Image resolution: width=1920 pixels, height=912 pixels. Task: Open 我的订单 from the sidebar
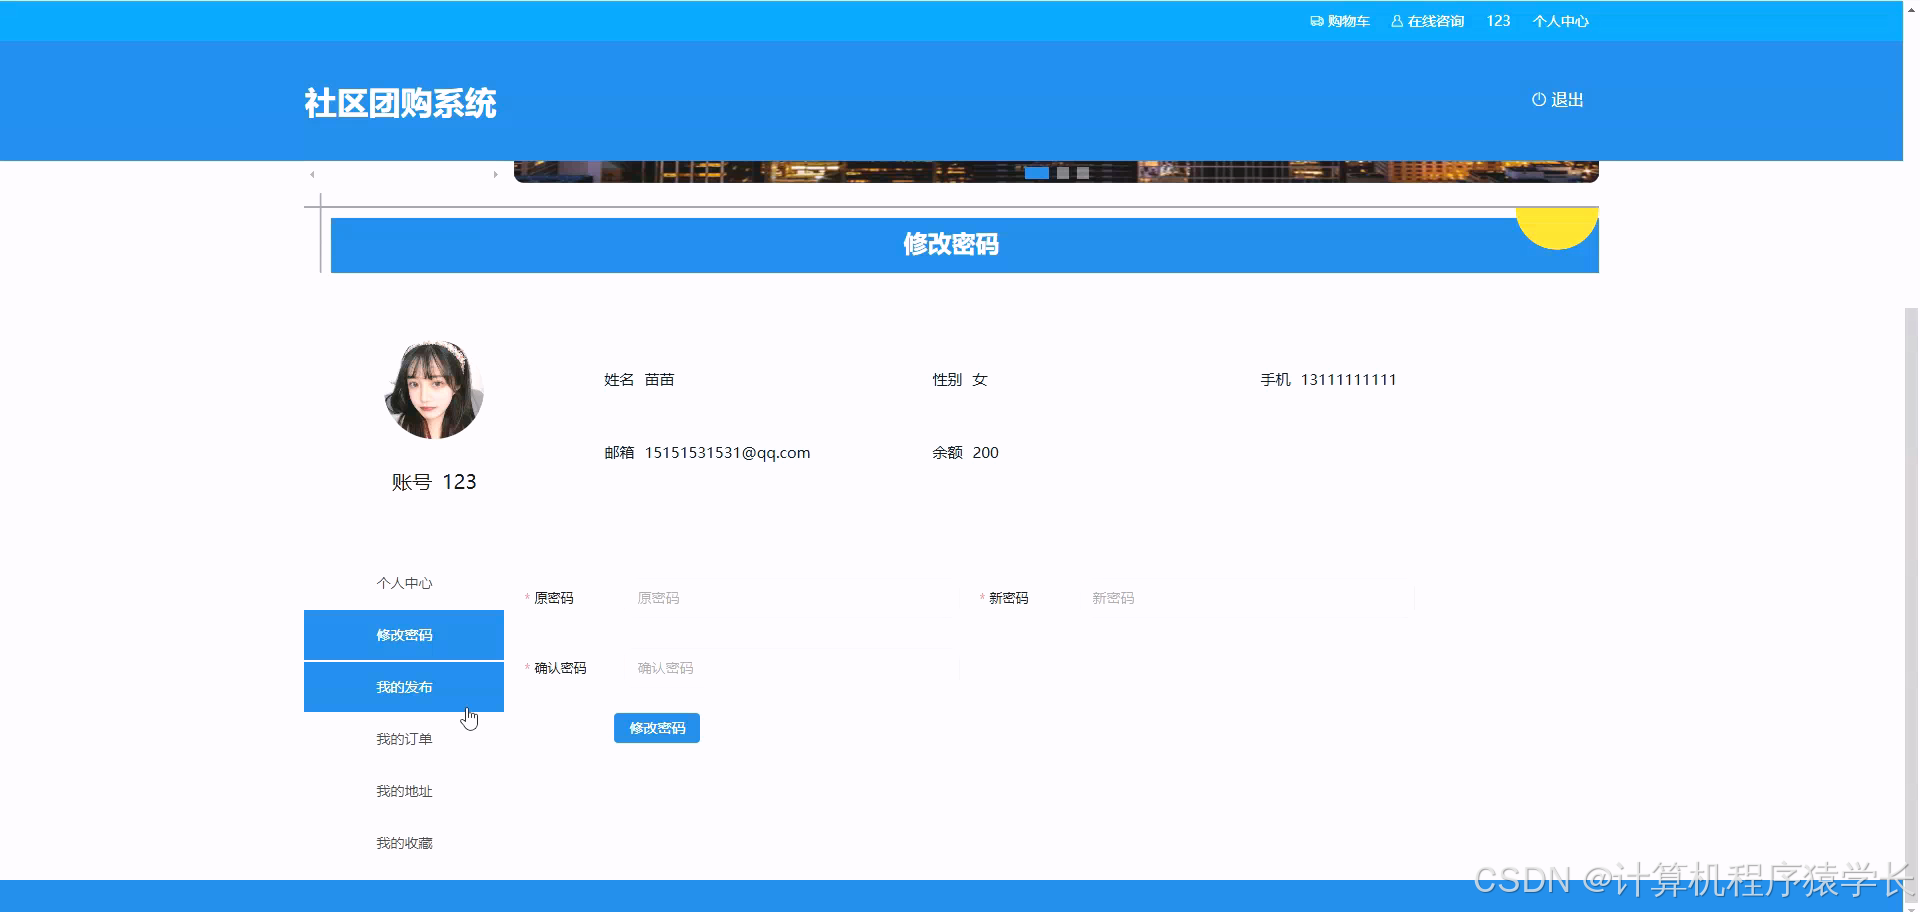click(403, 738)
